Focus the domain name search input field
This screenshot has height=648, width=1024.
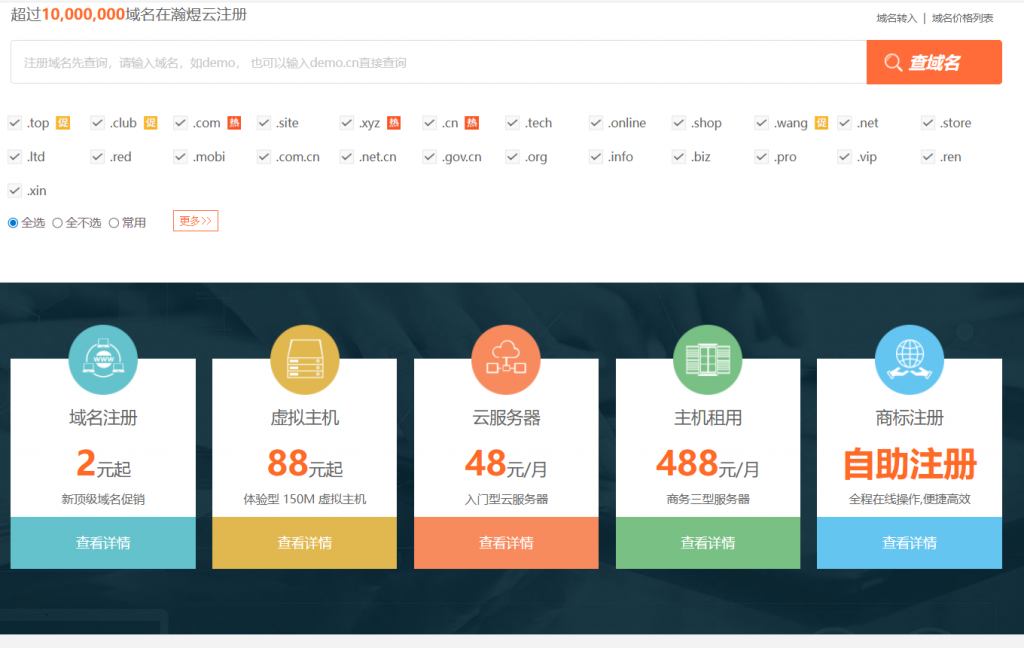(438, 62)
